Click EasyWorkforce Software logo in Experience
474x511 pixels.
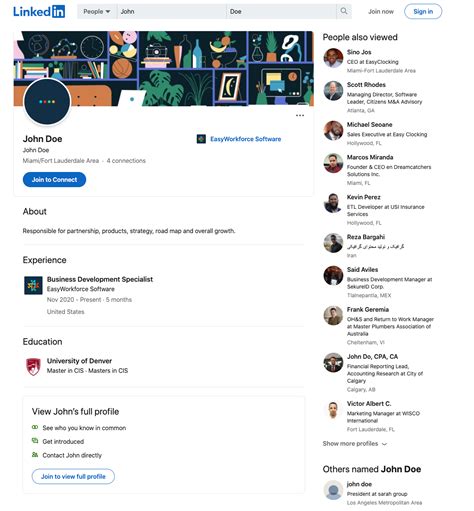pos(33,285)
